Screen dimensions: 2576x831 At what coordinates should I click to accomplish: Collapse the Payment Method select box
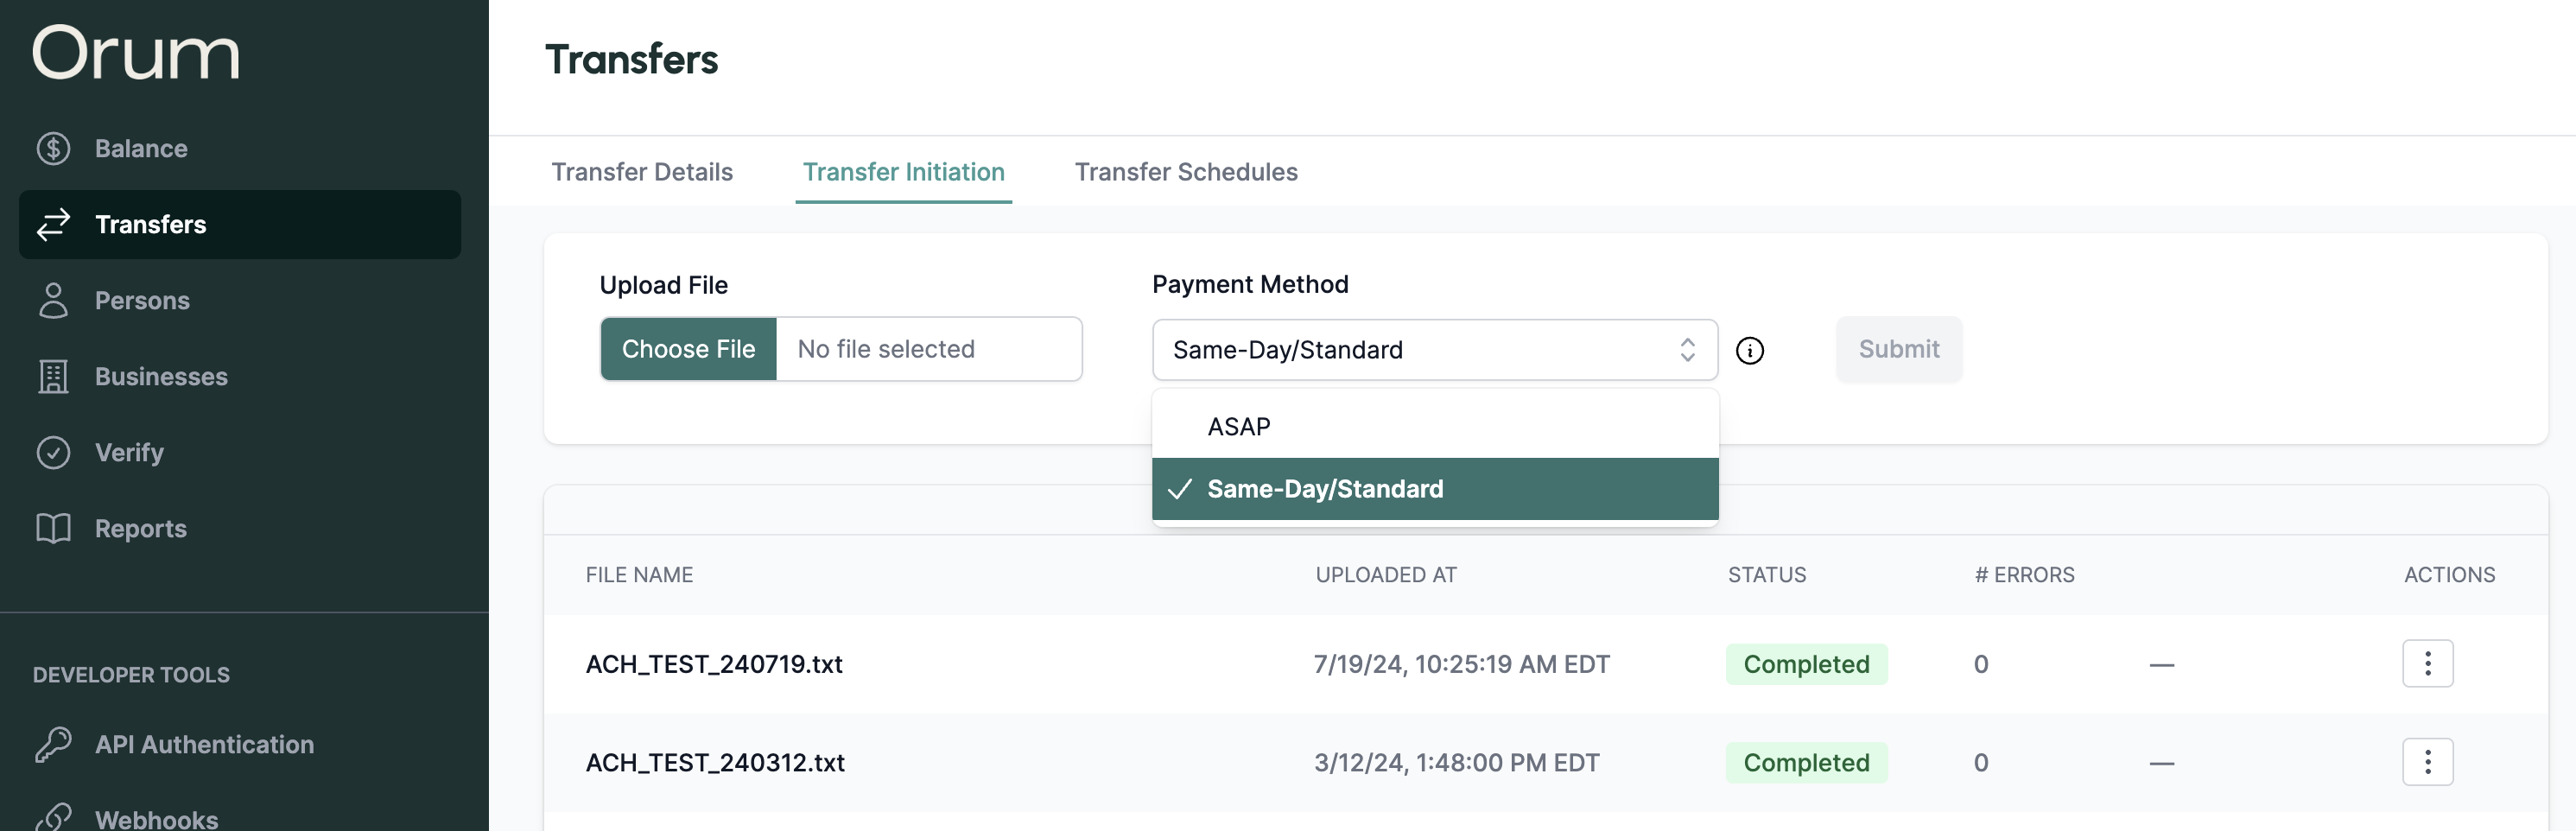pyautogui.click(x=1434, y=350)
